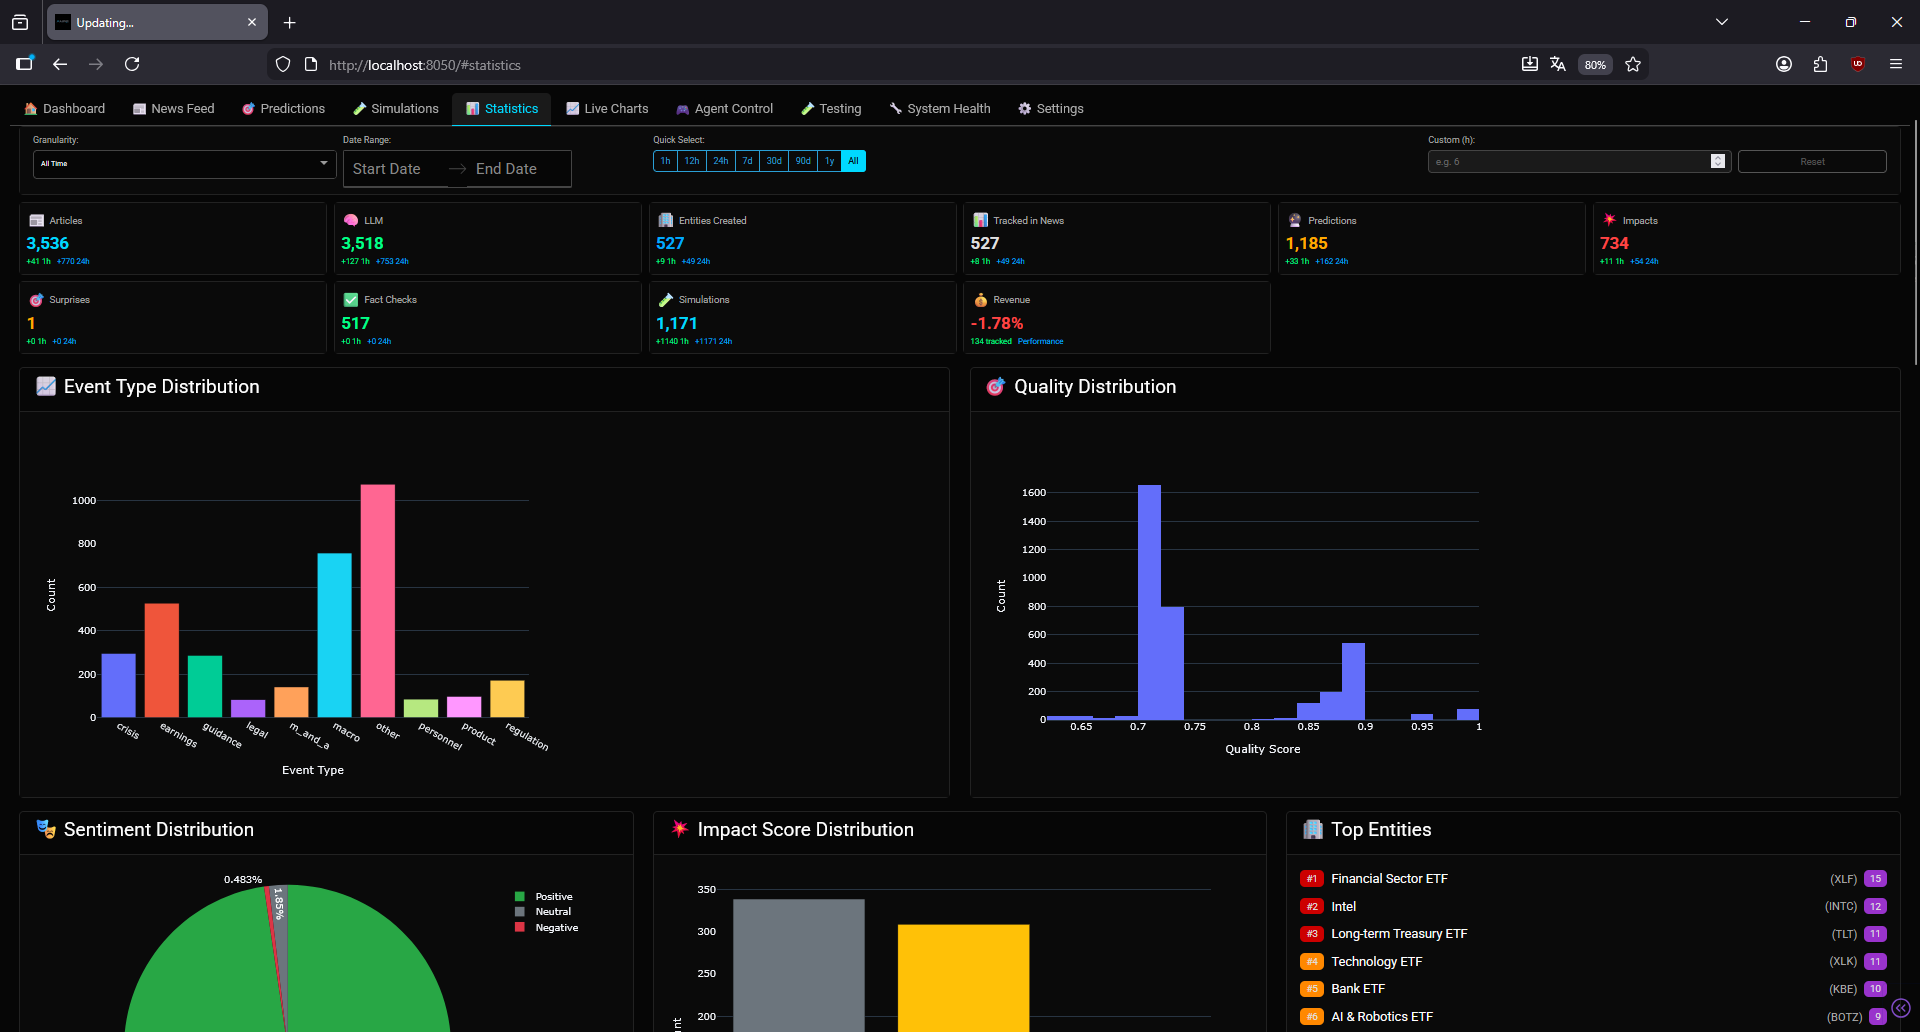Open the Predictions tab
Image resolution: width=1920 pixels, height=1032 pixels.
tap(283, 109)
